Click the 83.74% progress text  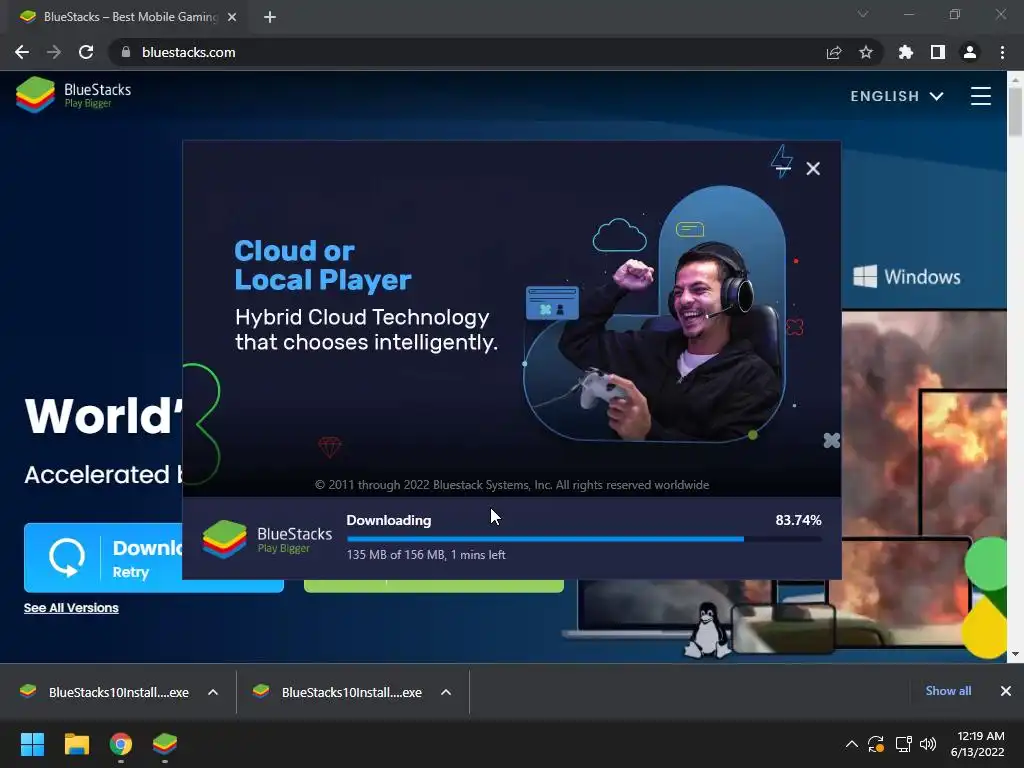click(x=798, y=520)
